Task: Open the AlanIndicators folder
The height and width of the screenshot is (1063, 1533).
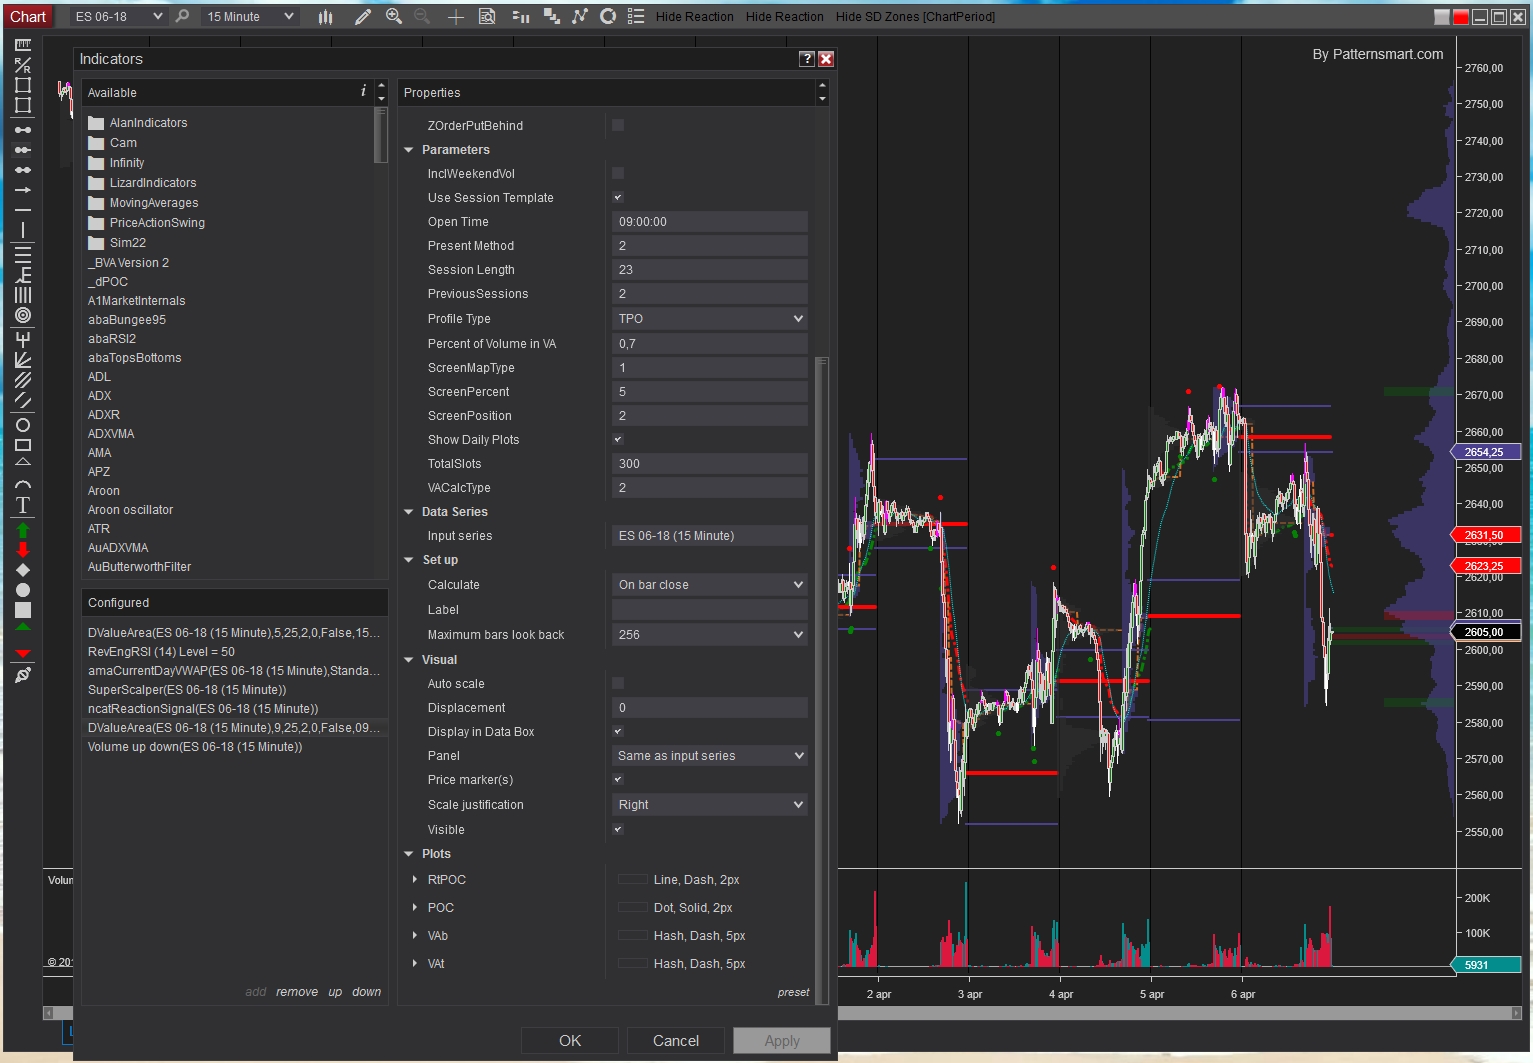Action: click(138, 123)
